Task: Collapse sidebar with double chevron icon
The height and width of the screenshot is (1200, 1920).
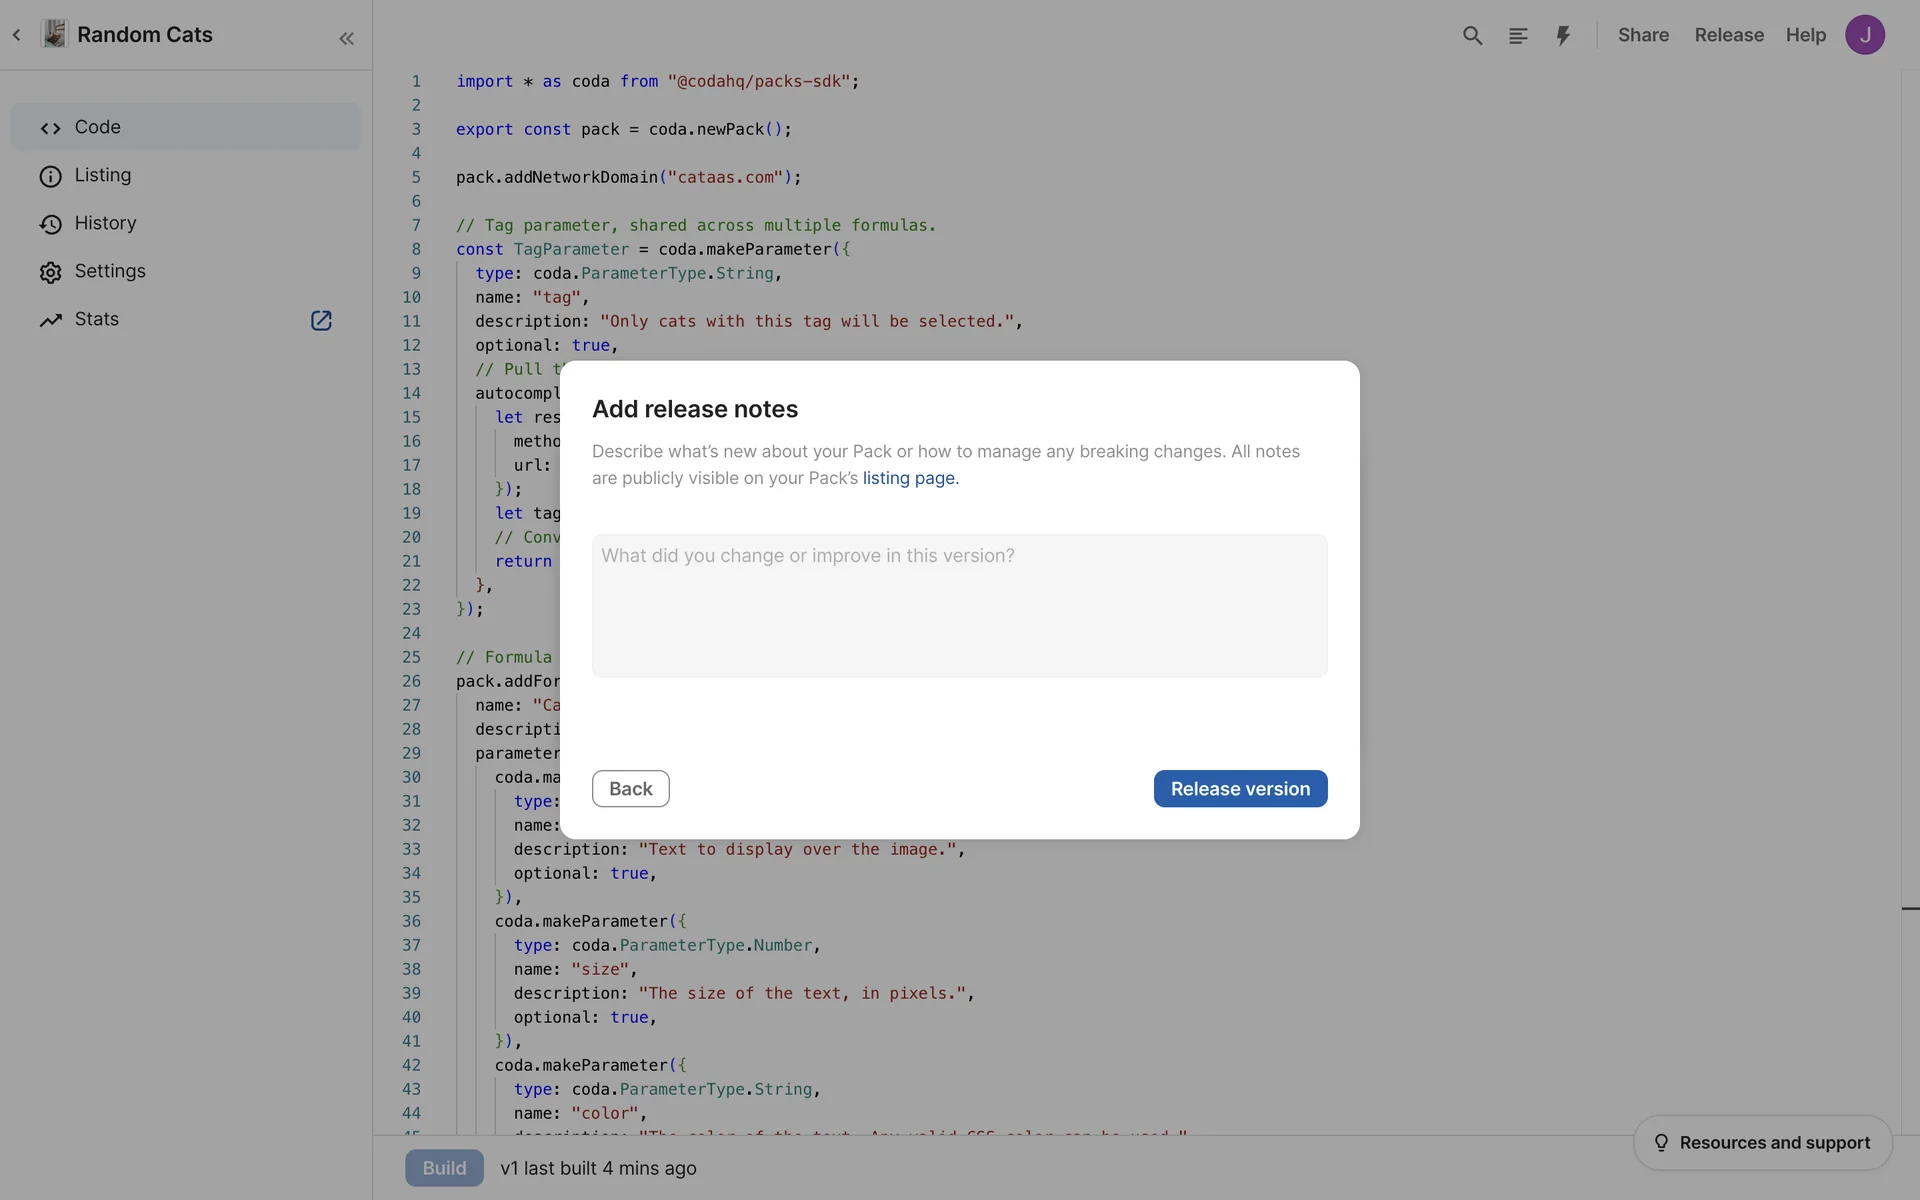Action: pos(346,39)
